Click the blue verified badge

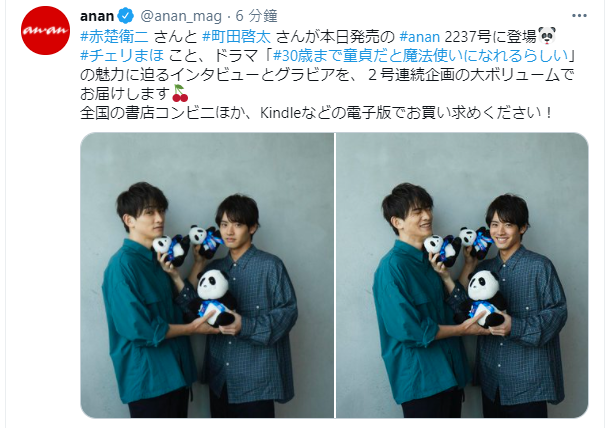(126, 16)
